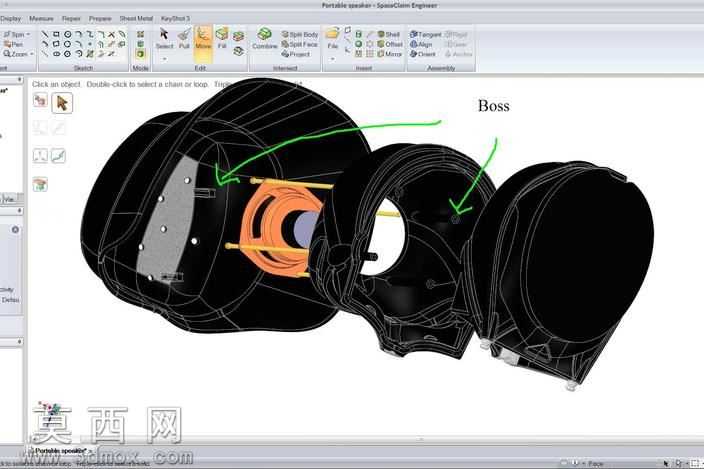Select the Pull tool
Screen dimensions: 704x469
[184, 39]
